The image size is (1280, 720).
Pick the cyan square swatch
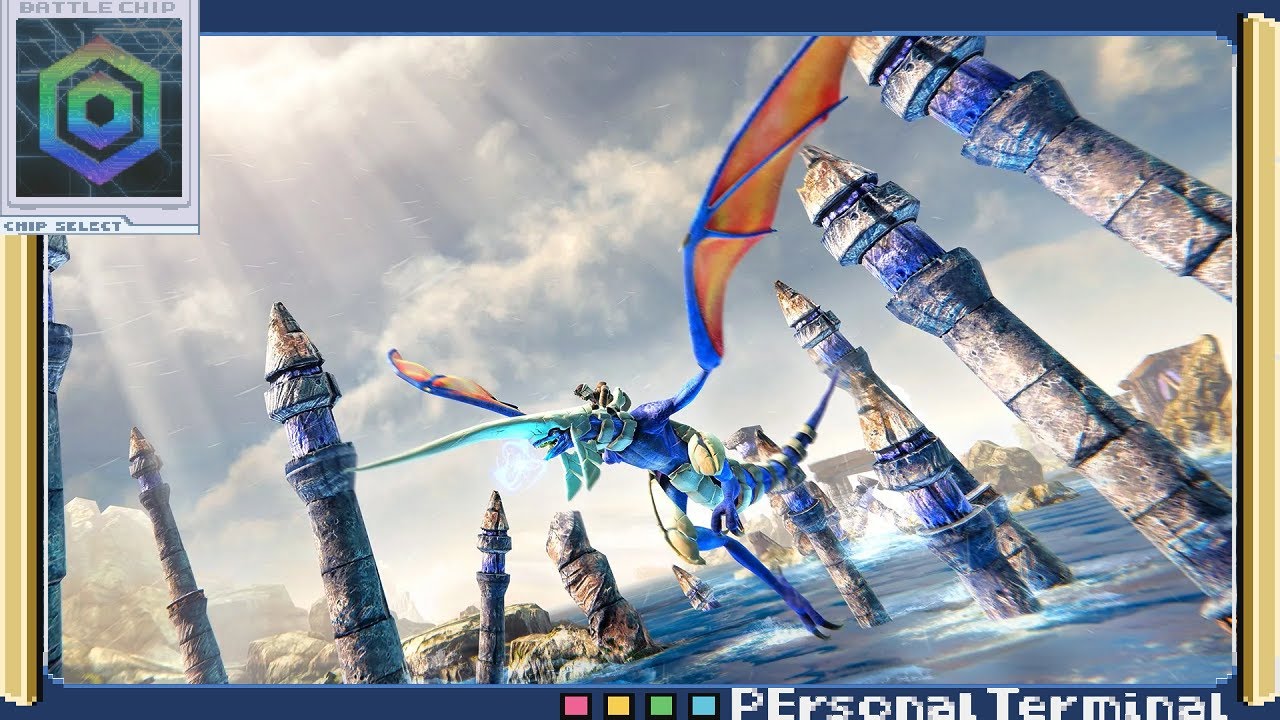[704, 705]
